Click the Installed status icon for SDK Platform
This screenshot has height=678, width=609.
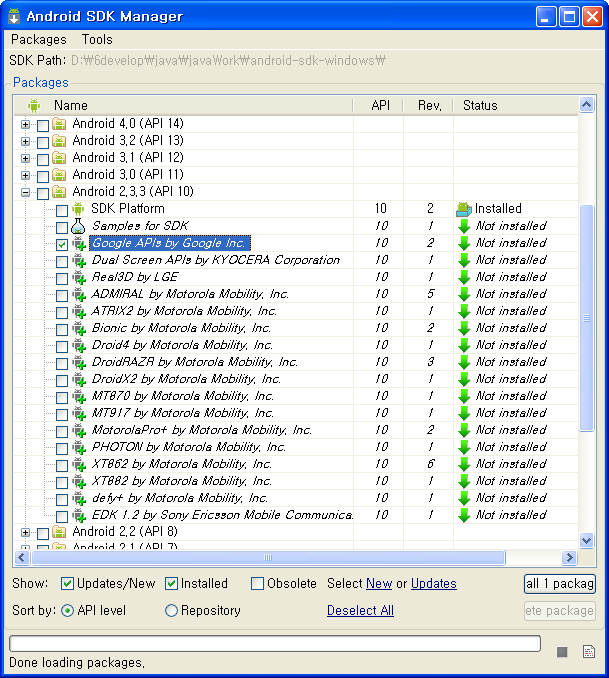click(x=464, y=209)
